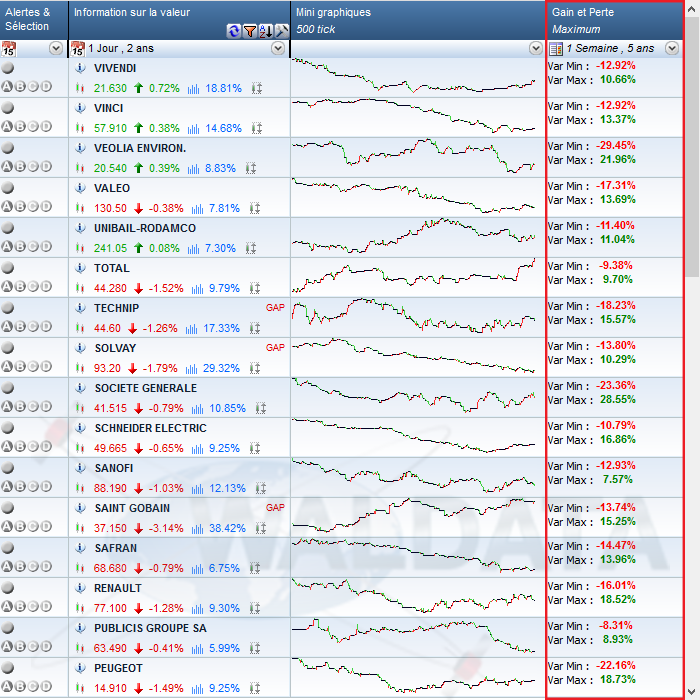Toggle the alert circle for UNIBAIL-RODAMCO
The width and height of the screenshot is (700, 700).
coord(8,228)
